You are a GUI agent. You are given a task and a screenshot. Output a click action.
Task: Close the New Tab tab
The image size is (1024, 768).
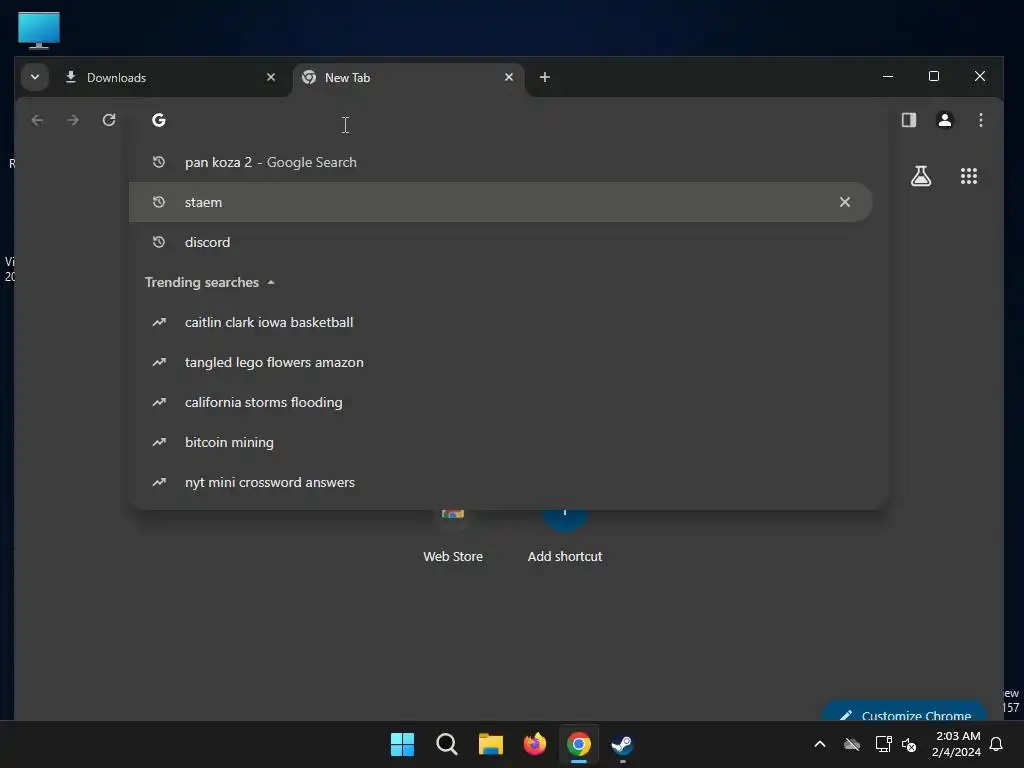pyautogui.click(x=509, y=77)
